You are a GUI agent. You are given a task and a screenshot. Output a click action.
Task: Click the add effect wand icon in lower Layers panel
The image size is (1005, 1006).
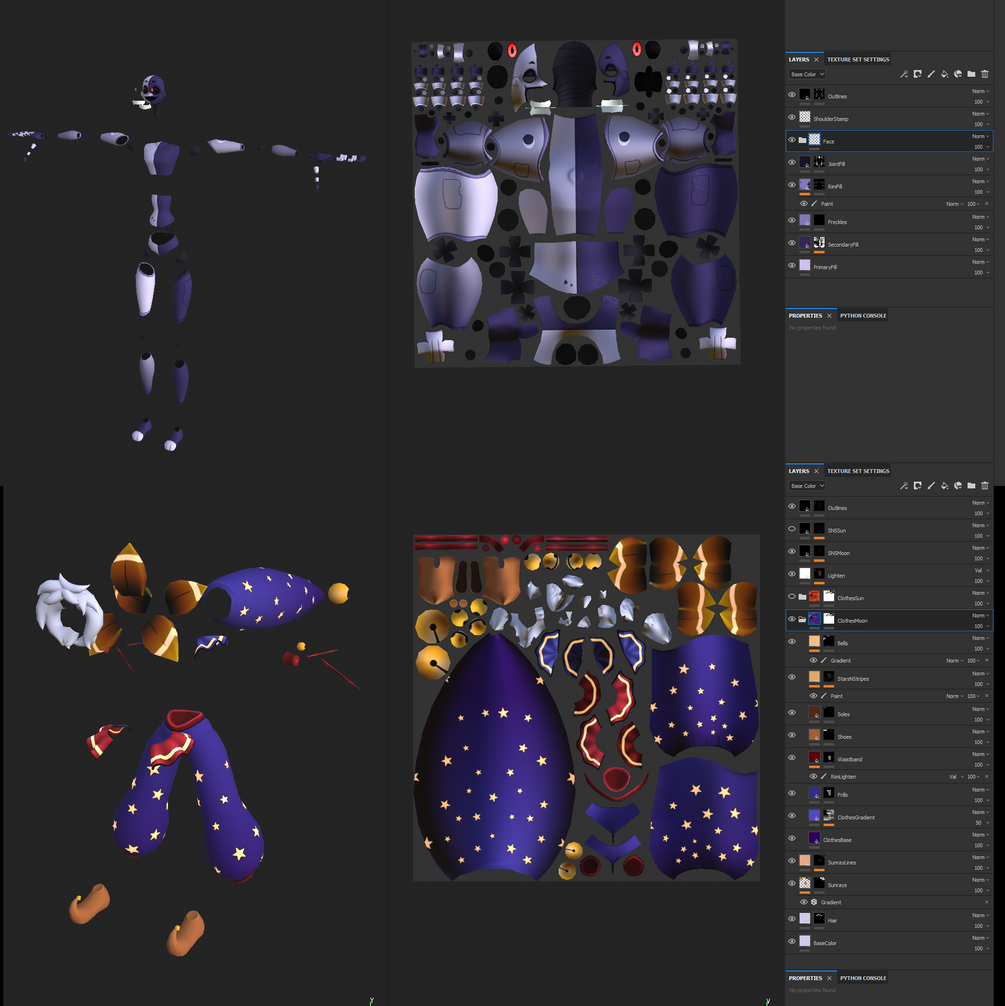tap(904, 486)
